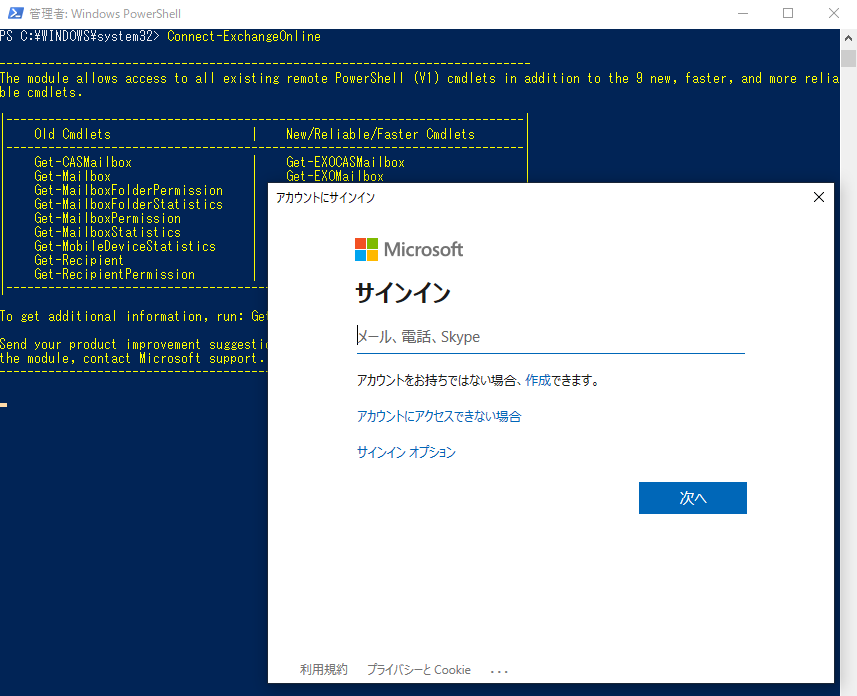Image resolution: width=857 pixels, height=696 pixels.
Task: Click the maximize icon of the PowerShell window
Action: [787, 13]
